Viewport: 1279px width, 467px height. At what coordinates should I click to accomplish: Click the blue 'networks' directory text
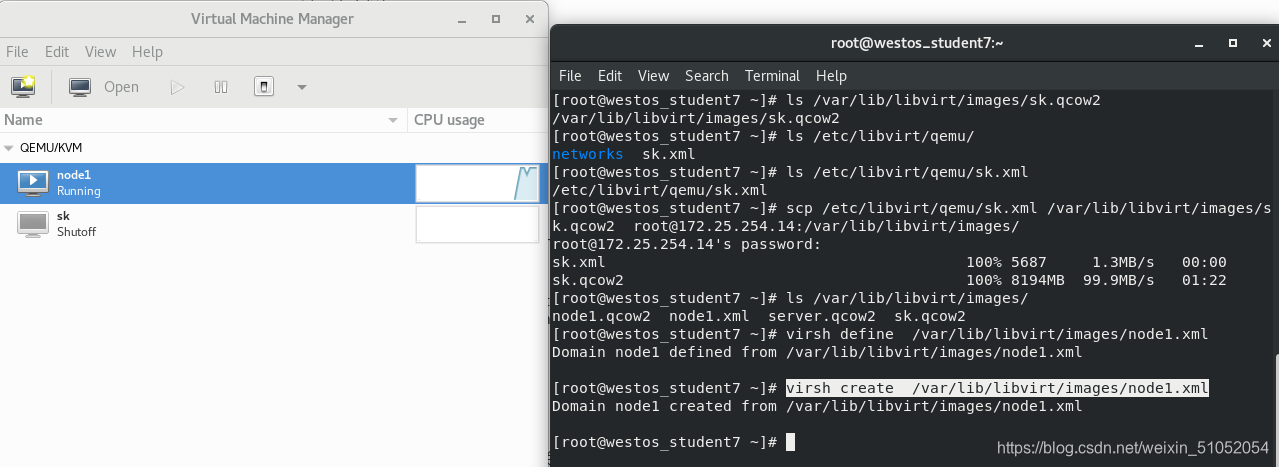[x=587, y=154]
